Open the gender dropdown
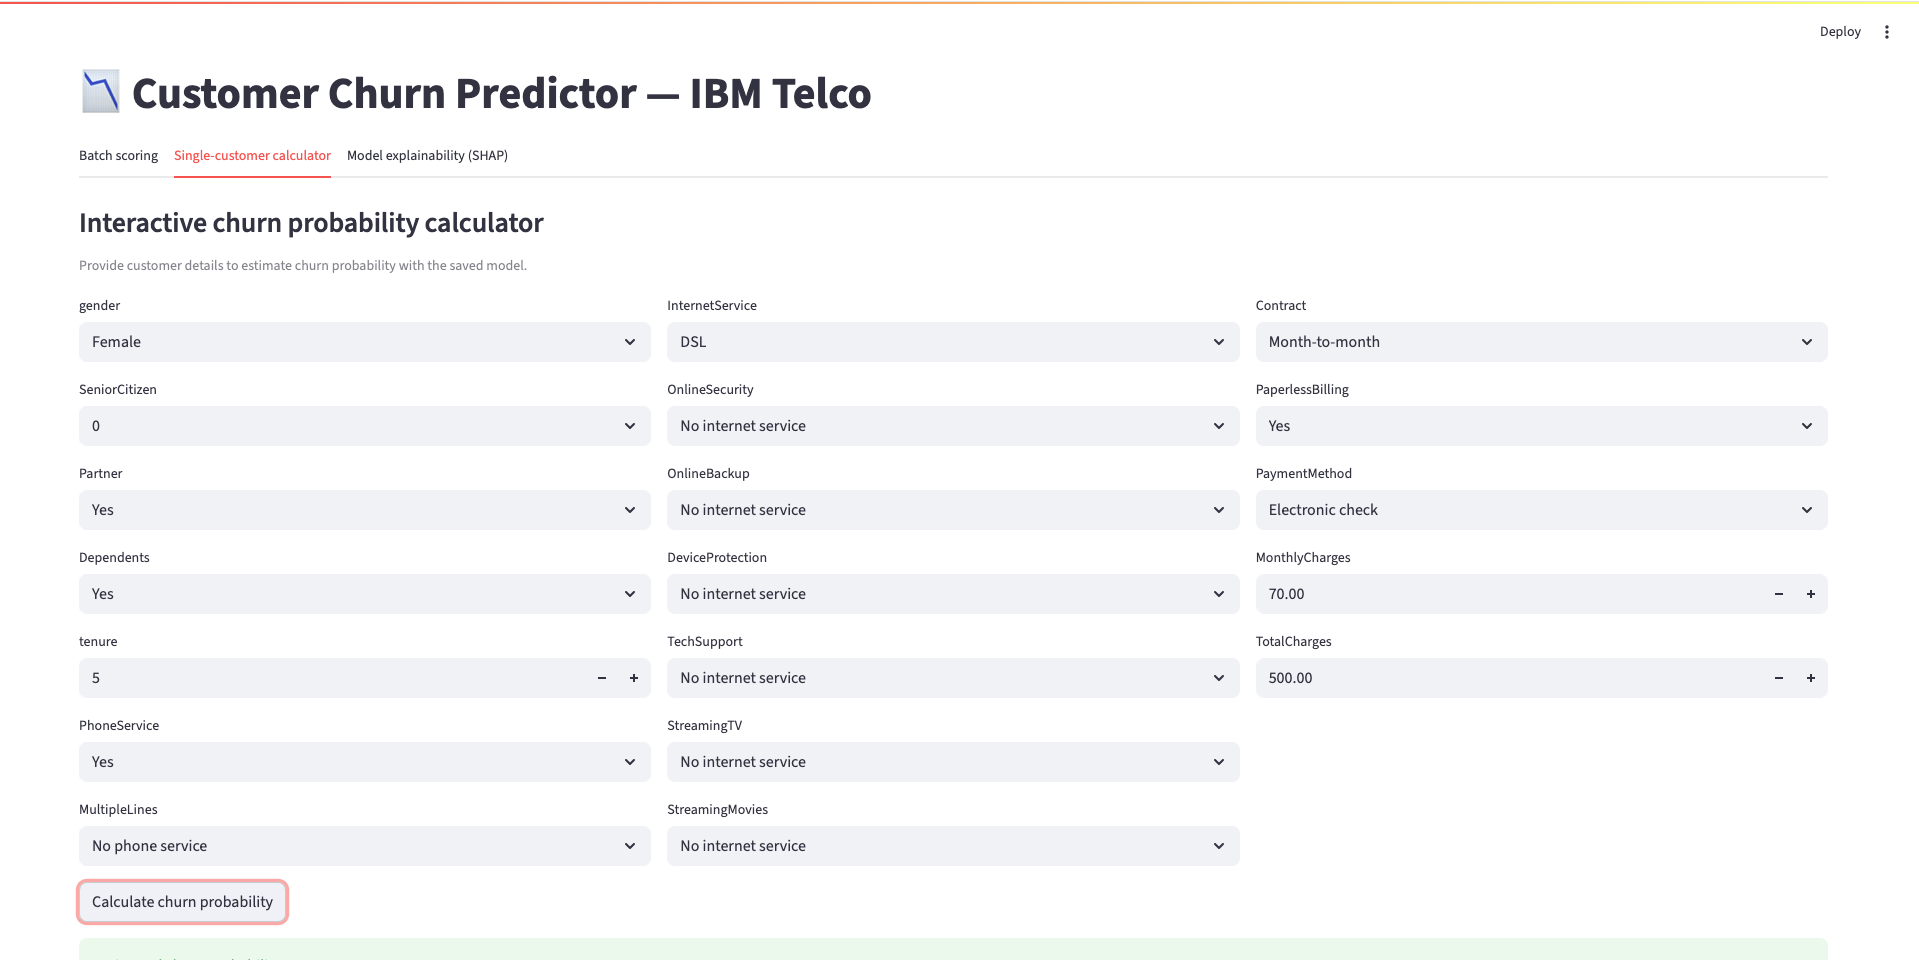The image size is (1919, 960). (x=364, y=342)
